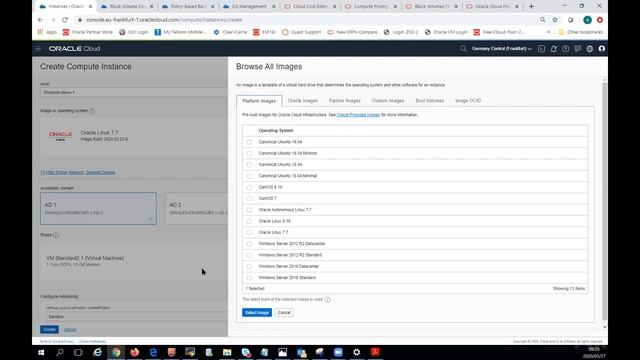Bookmark this page with star icon
The height and width of the screenshot is (360, 640).
[x=555, y=20]
